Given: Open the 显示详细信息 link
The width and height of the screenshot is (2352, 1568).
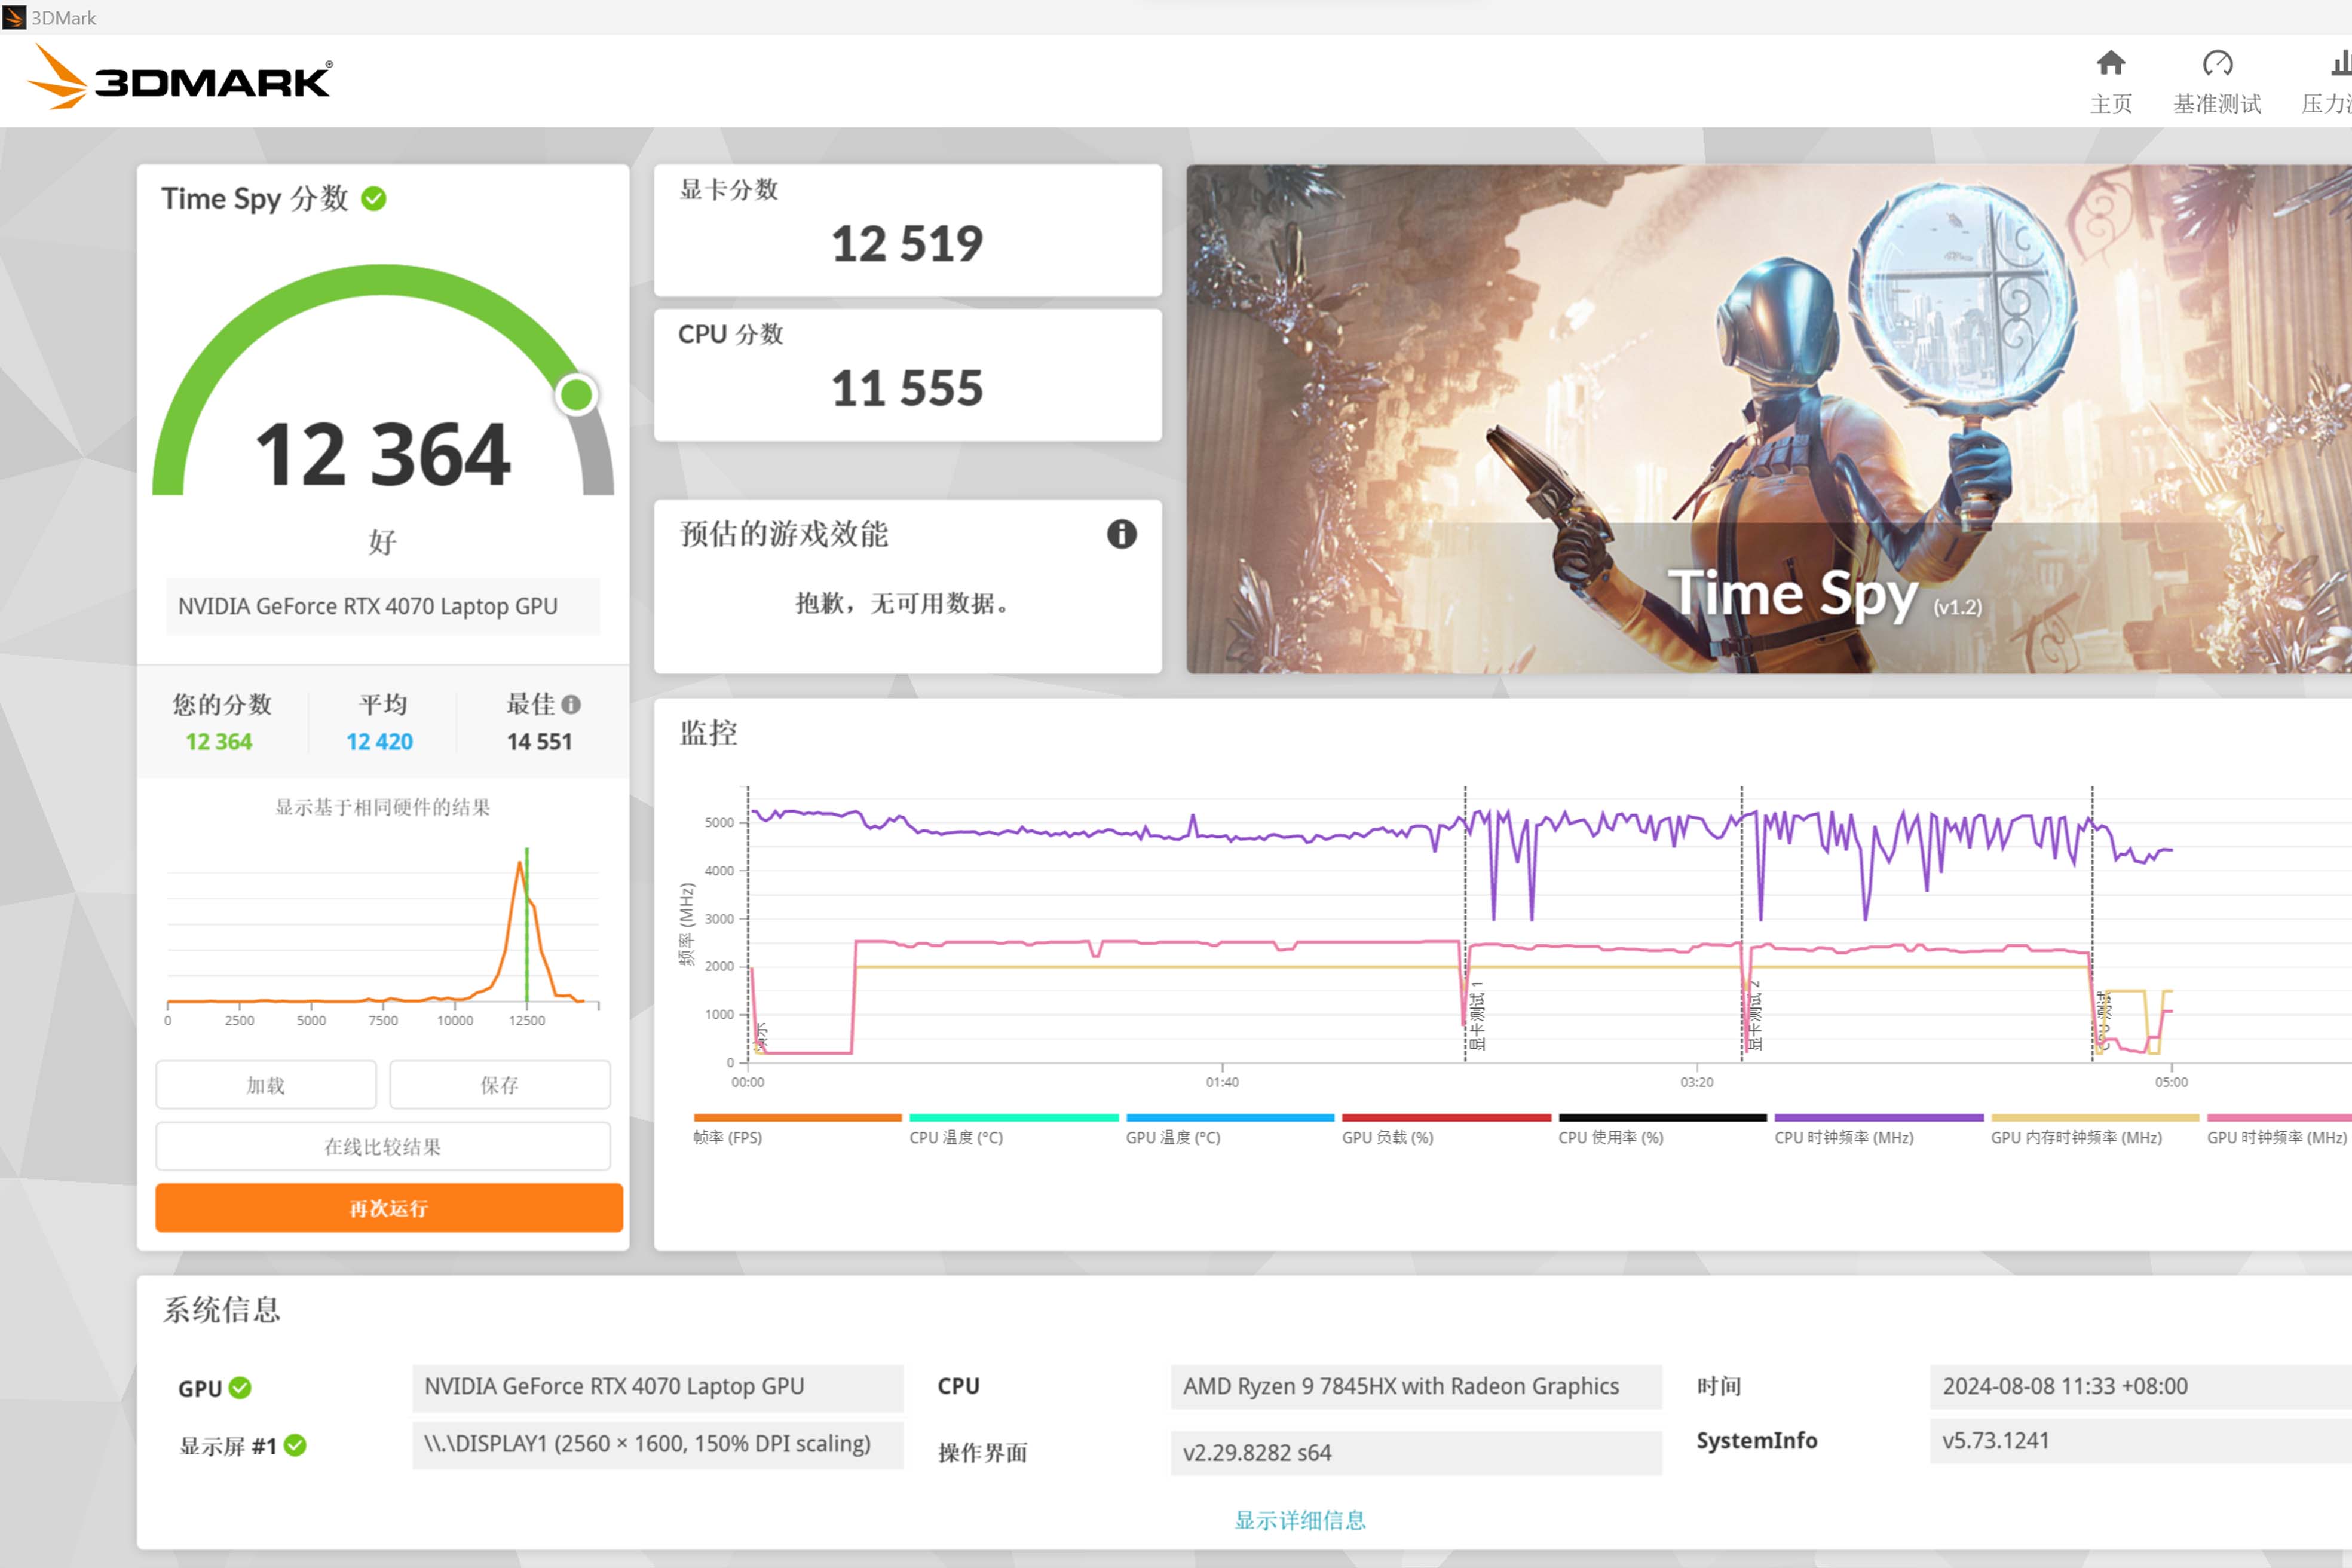Looking at the screenshot, I should pyautogui.click(x=1300, y=1520).
